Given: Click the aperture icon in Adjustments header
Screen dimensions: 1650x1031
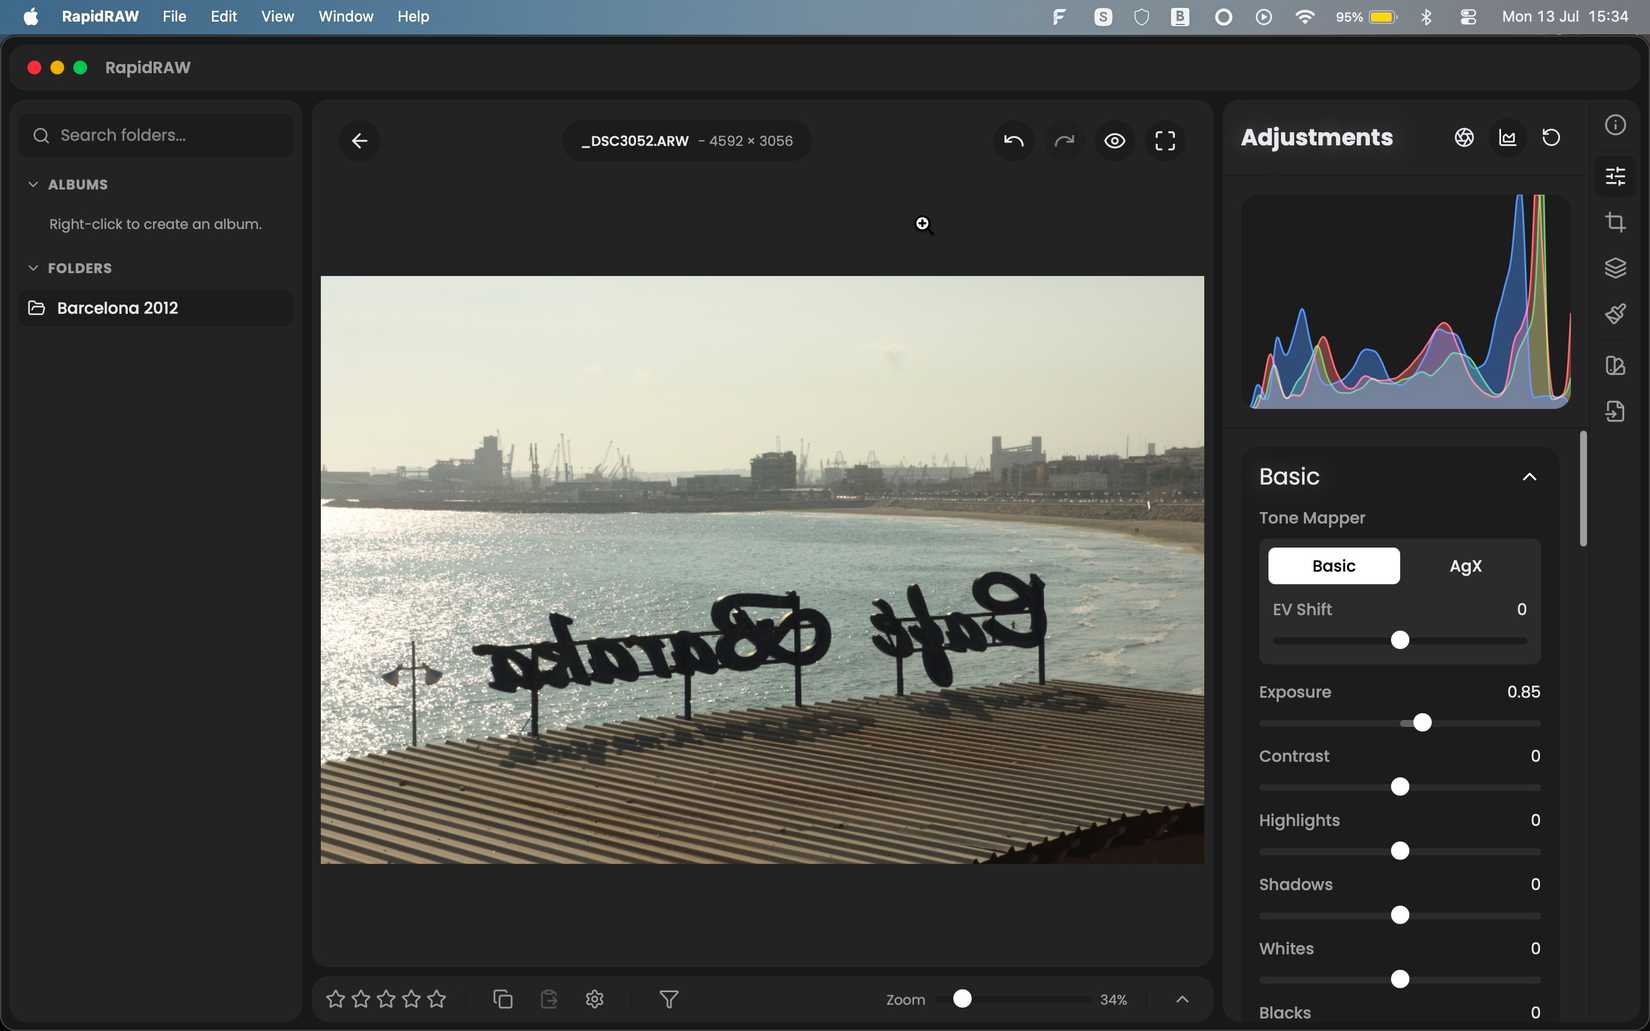Looking at the screenshot, I should (x=1464, y=138).
